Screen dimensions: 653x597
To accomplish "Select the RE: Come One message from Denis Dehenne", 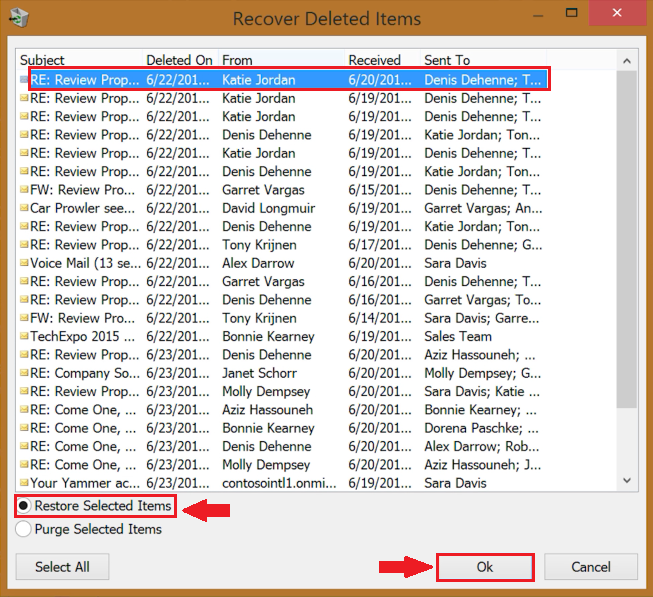I will point(282,446).
